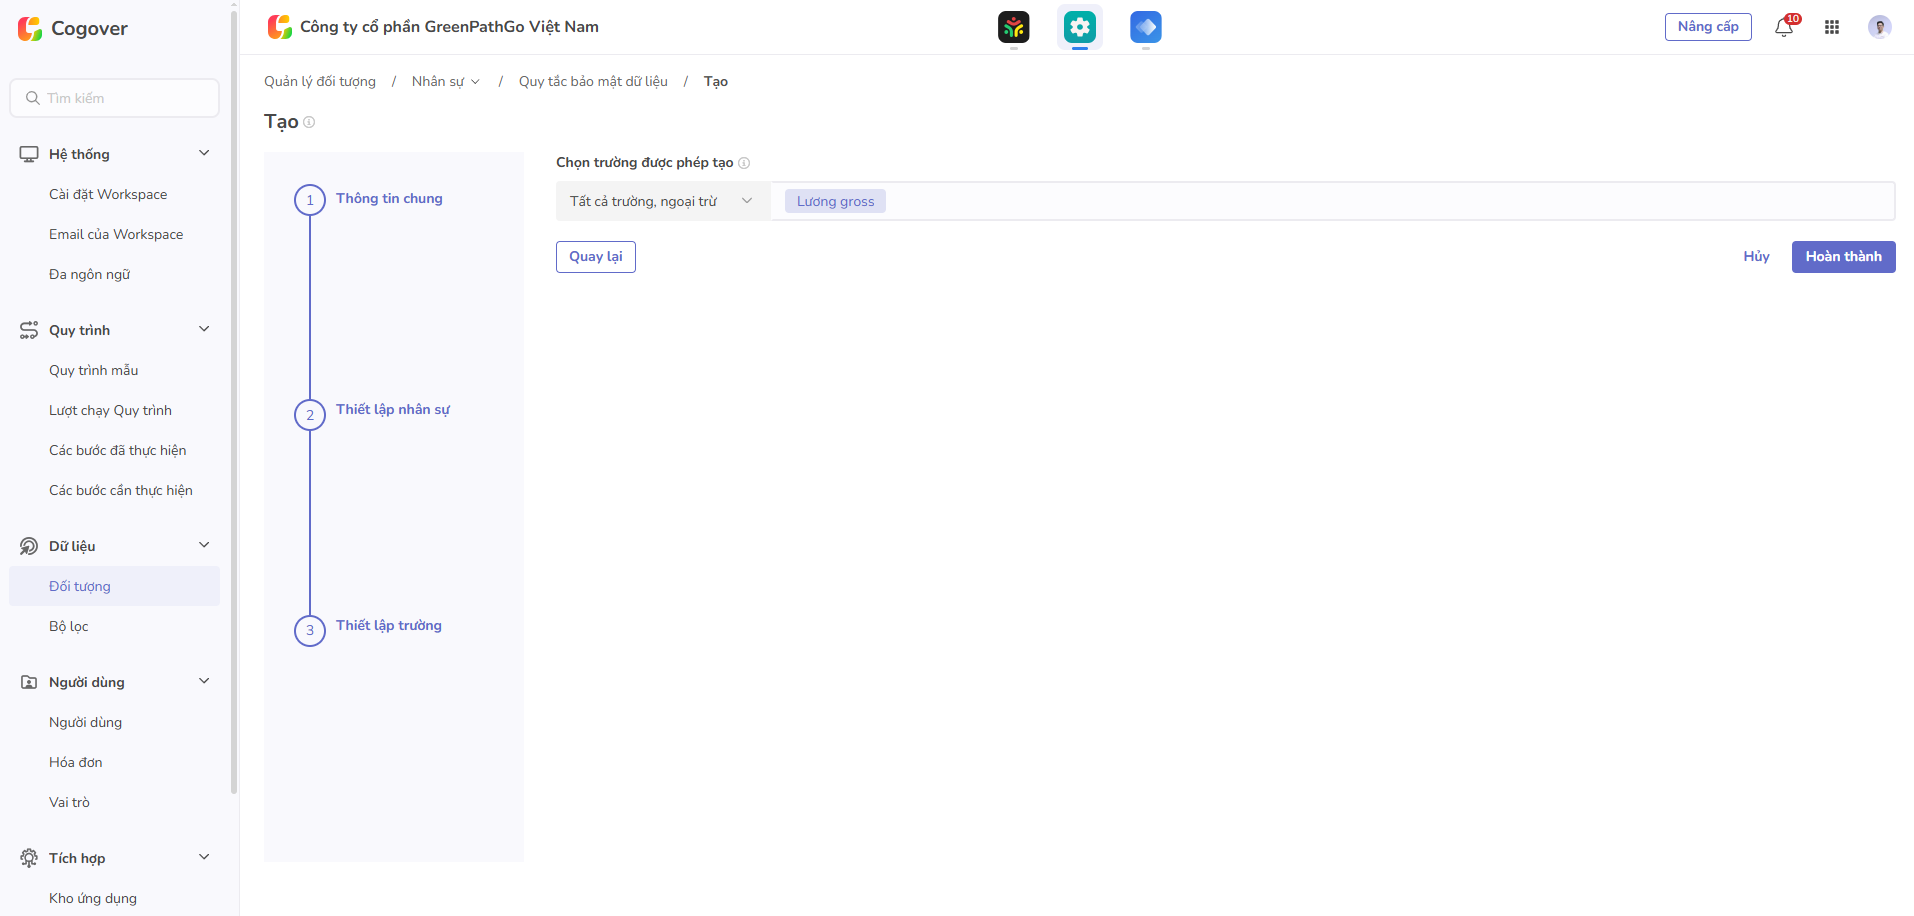The height and width of the screenshot is (916, 1914).
Task: Click the sidebar vertical scrollbar
Action: point(234,400)
